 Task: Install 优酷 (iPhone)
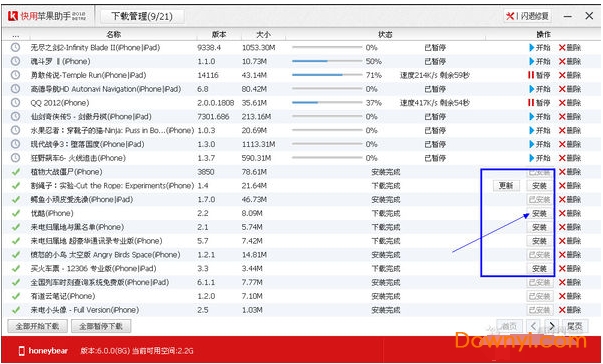click(539, 214)
